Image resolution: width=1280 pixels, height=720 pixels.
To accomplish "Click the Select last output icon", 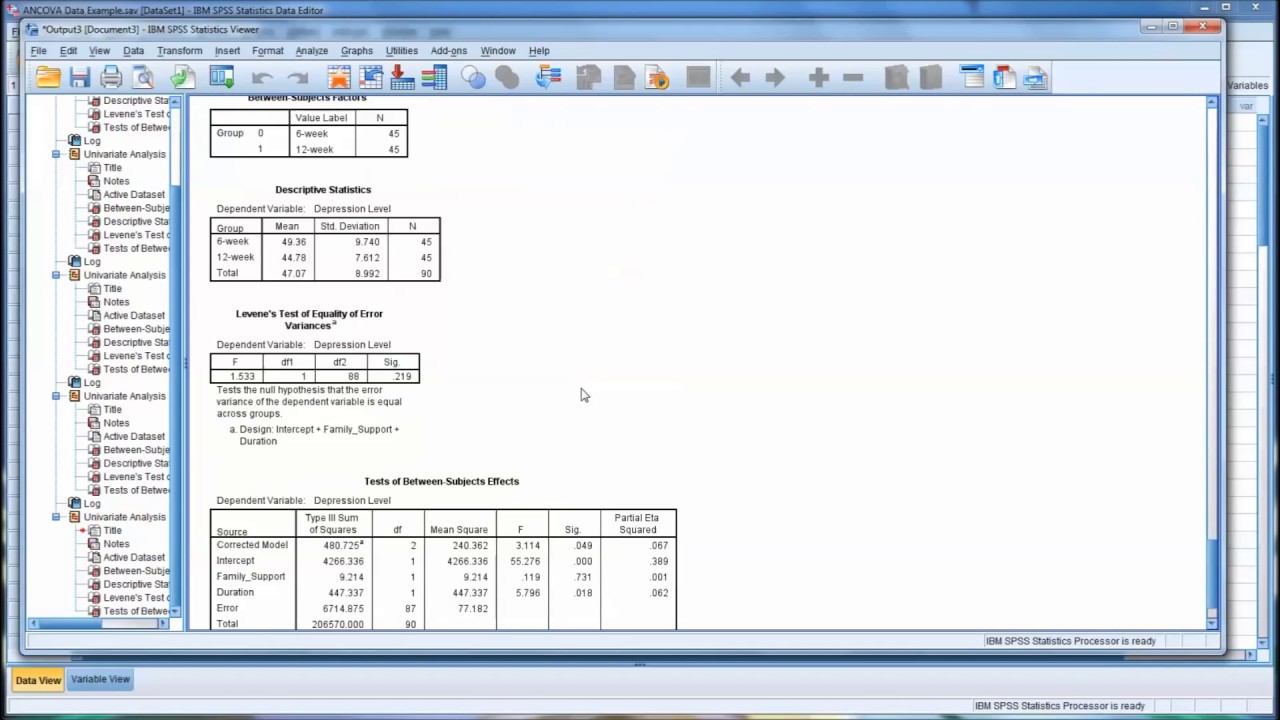I will pyautogui.click(x=549, y=78).
